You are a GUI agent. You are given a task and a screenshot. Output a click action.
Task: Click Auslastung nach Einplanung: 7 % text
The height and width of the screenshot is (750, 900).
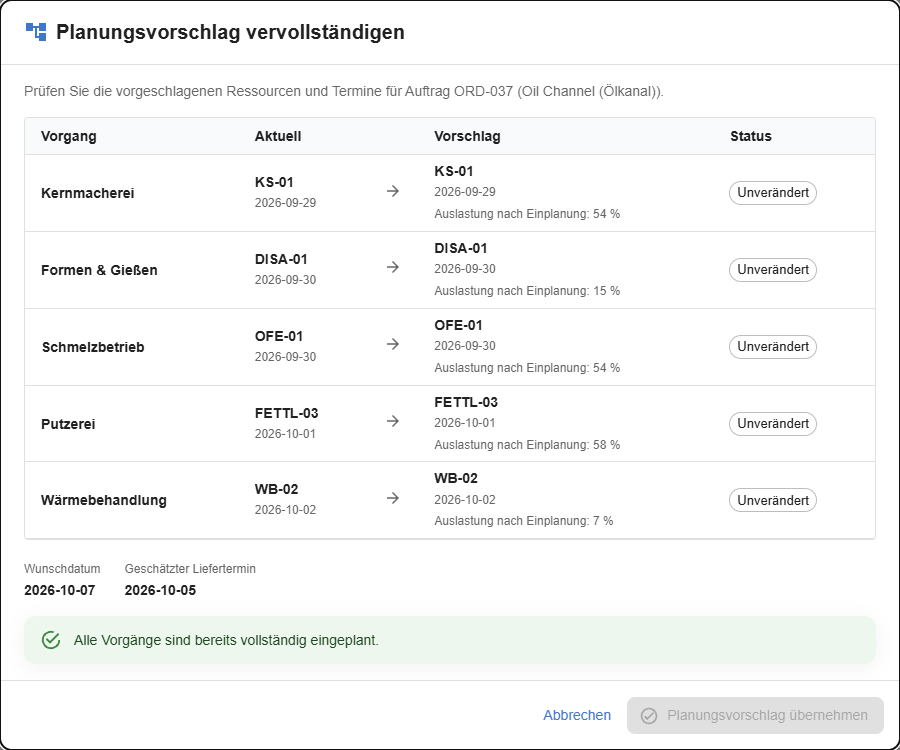click(x=523, y=520)
